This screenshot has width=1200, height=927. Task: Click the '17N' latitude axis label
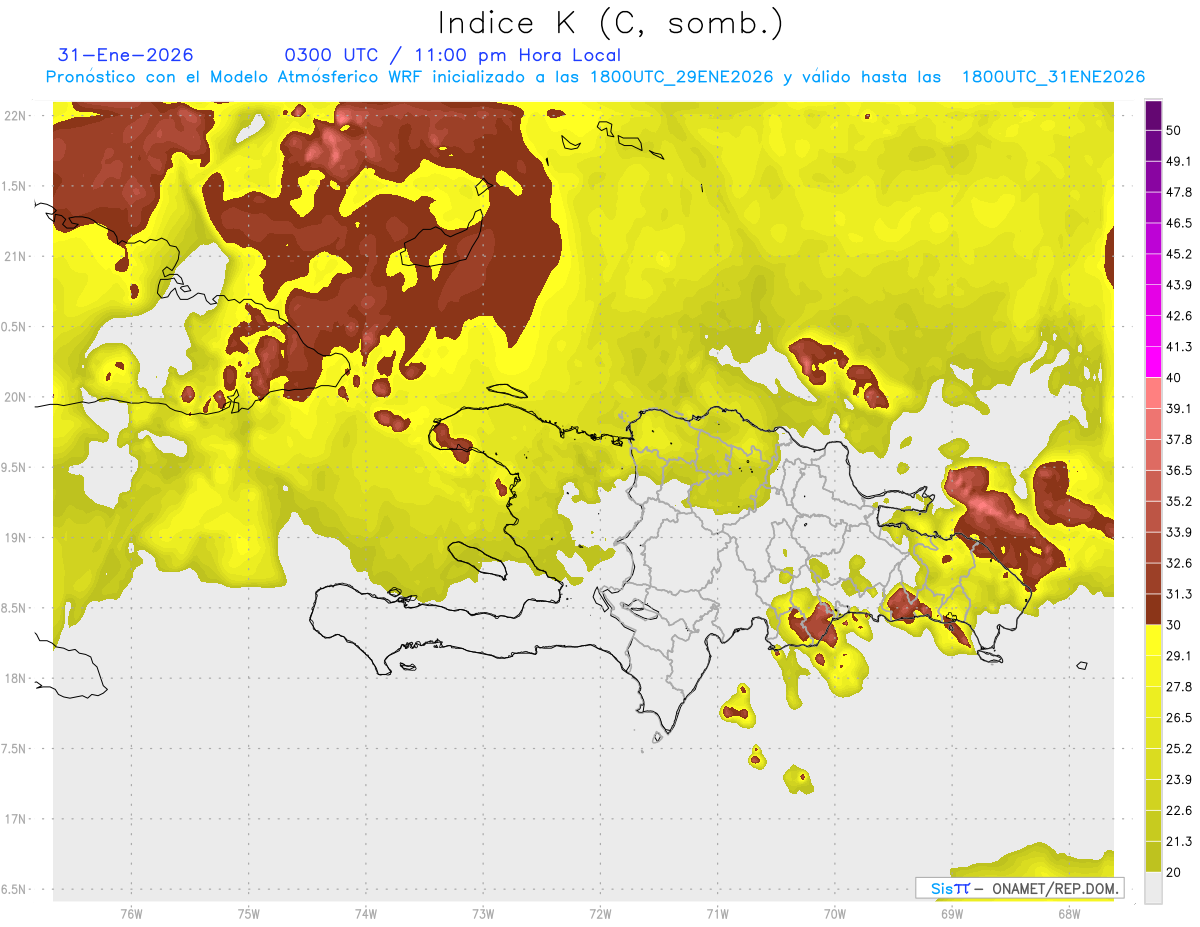[16, 819]
